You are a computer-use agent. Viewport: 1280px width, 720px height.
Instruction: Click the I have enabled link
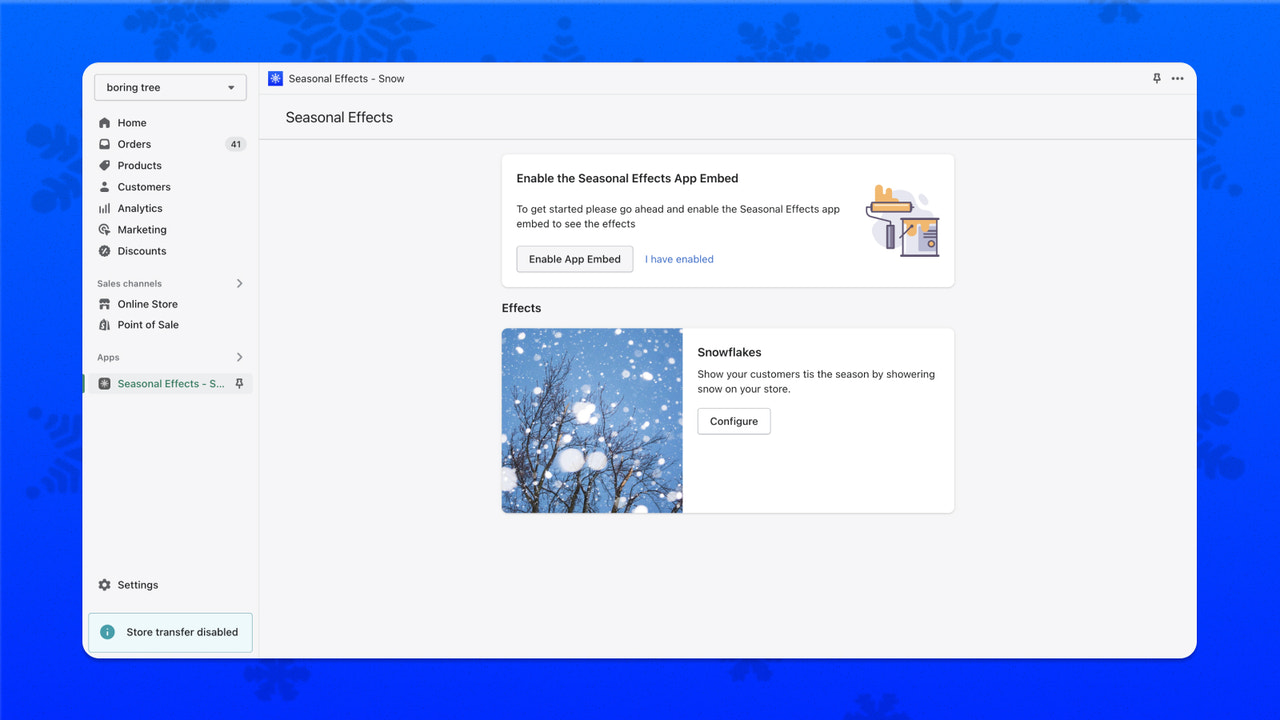(679, 259)
